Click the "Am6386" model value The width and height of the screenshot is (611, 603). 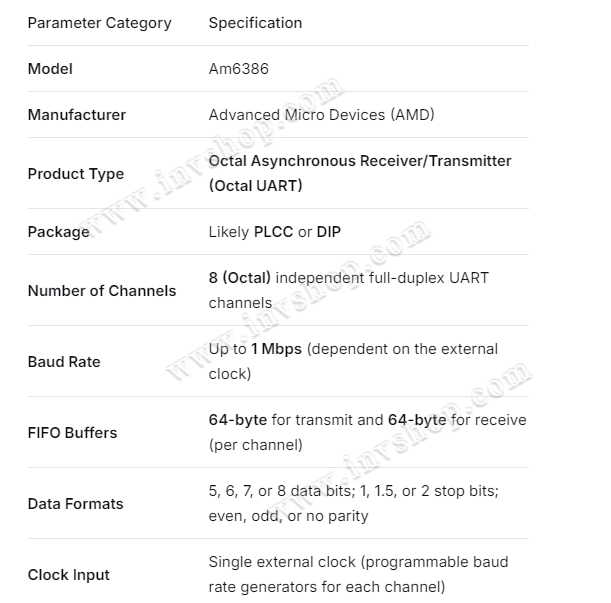[x=238, y=69]
